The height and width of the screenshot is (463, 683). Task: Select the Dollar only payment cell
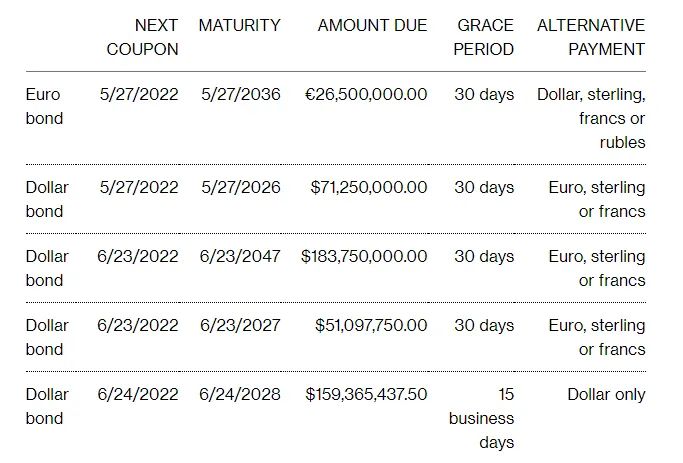pos(606,395)
